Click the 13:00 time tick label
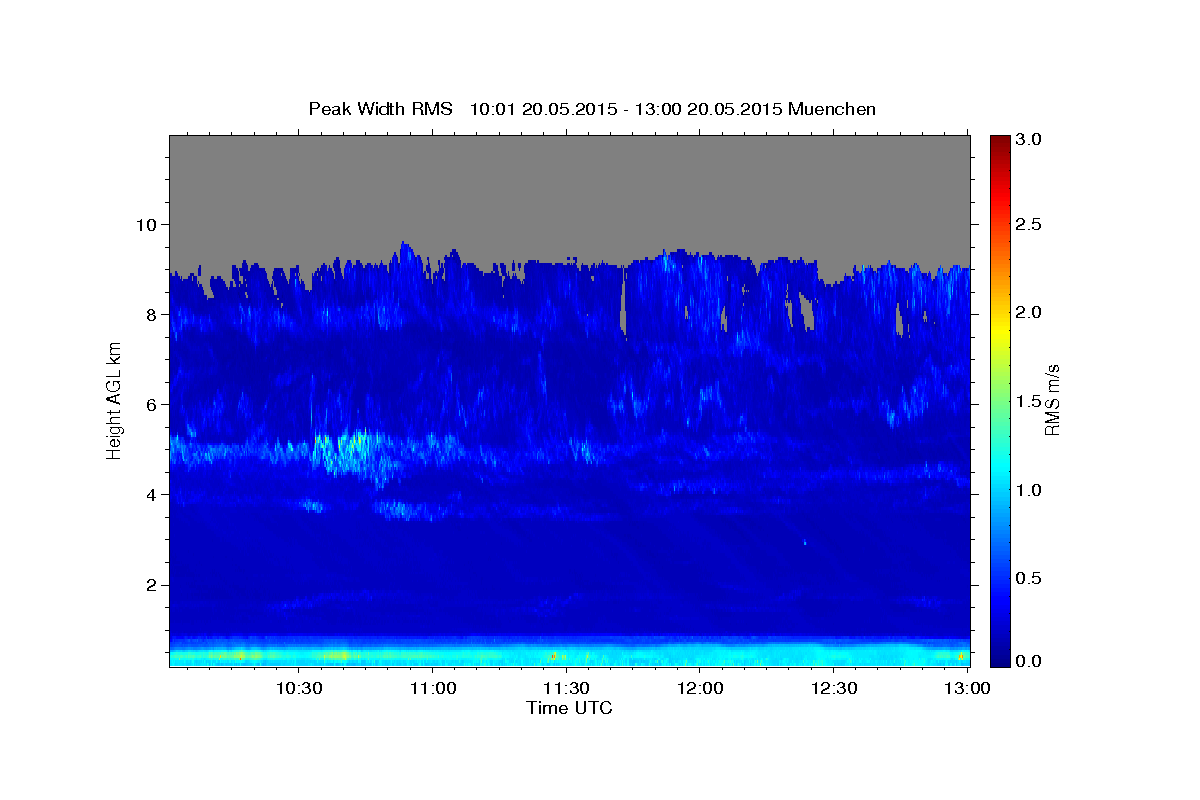The image size is (1200, 800). pyautogui.click(x=967, y=688)
